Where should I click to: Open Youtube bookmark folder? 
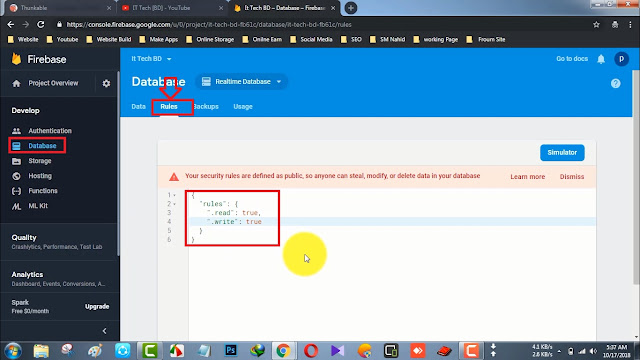point(62,40)
